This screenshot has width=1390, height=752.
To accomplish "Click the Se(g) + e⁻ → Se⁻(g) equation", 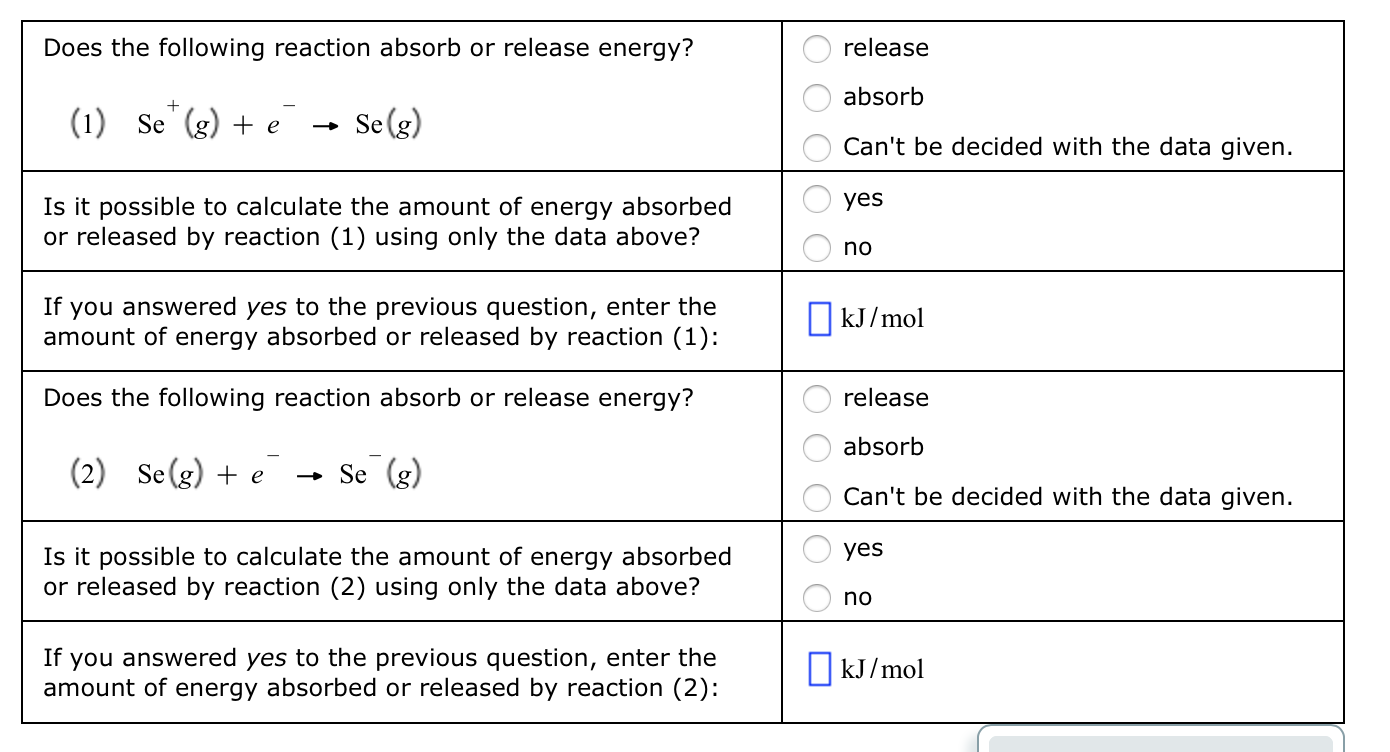I will (246, 471).
